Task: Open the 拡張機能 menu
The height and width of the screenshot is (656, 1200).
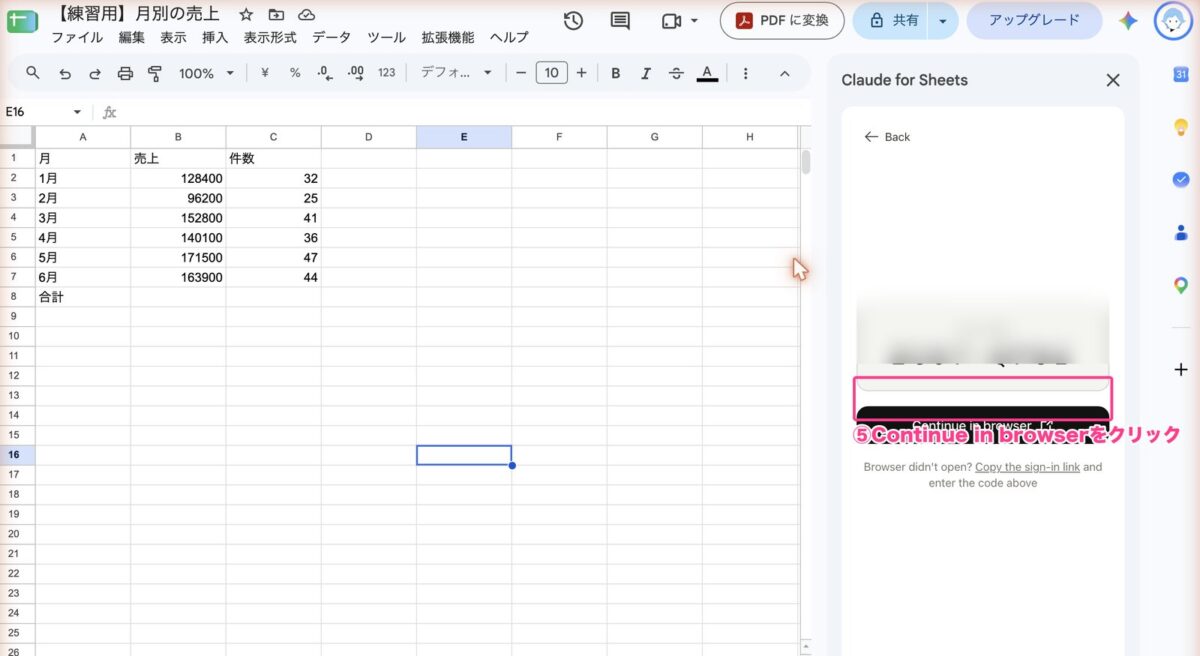Action: [x=448, y=38]
